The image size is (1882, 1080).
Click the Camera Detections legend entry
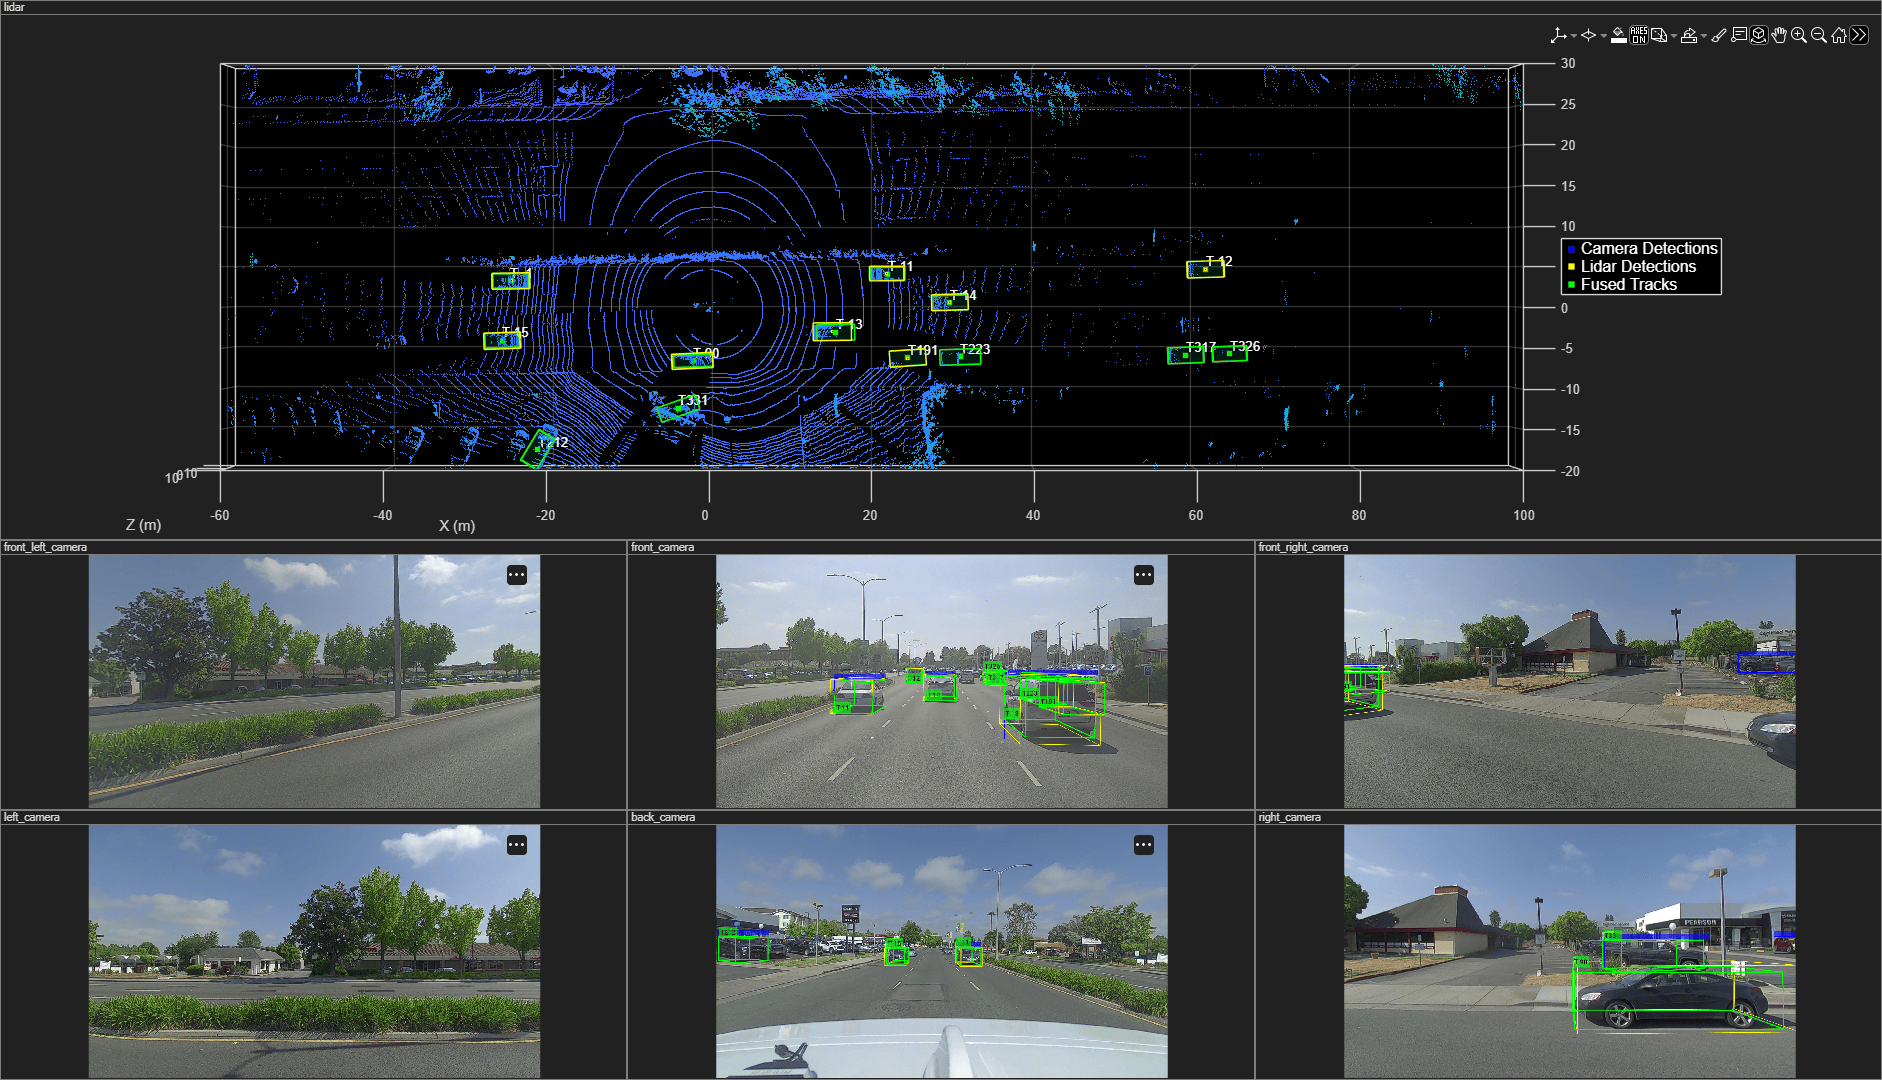(1648, 248)
